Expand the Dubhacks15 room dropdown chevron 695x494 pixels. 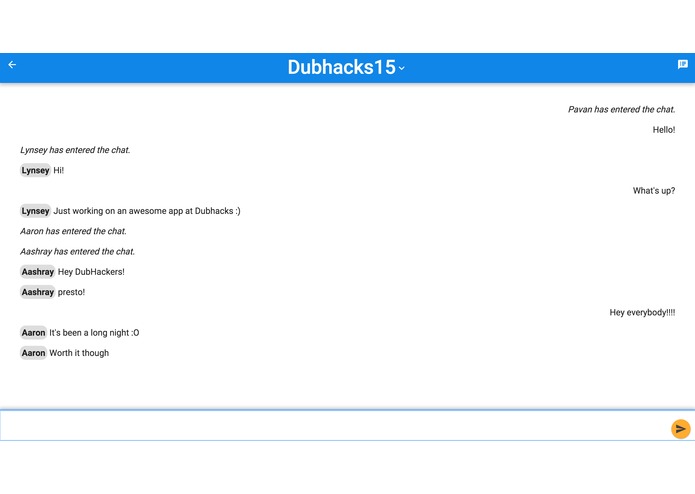(x=402, y=68)
